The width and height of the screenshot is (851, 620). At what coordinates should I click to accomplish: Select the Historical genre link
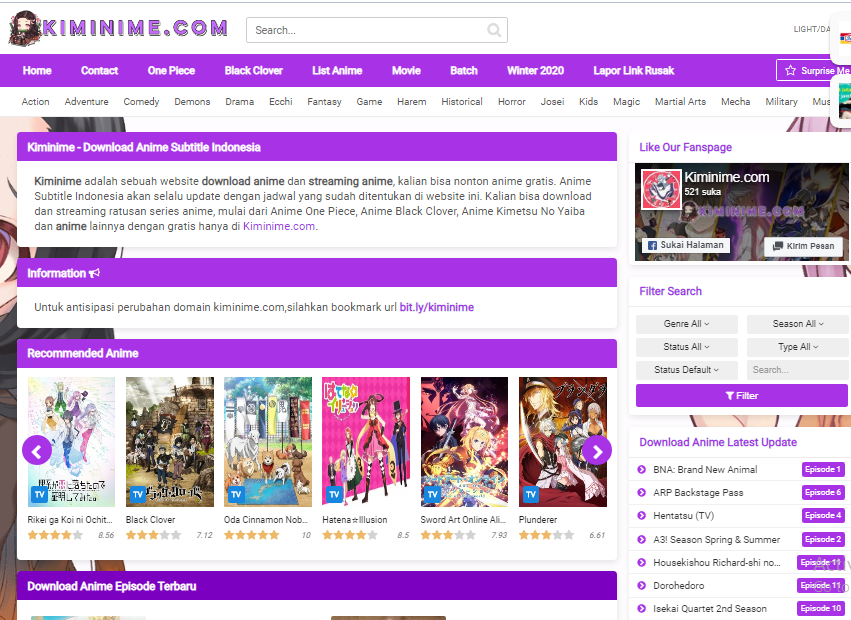462,102
